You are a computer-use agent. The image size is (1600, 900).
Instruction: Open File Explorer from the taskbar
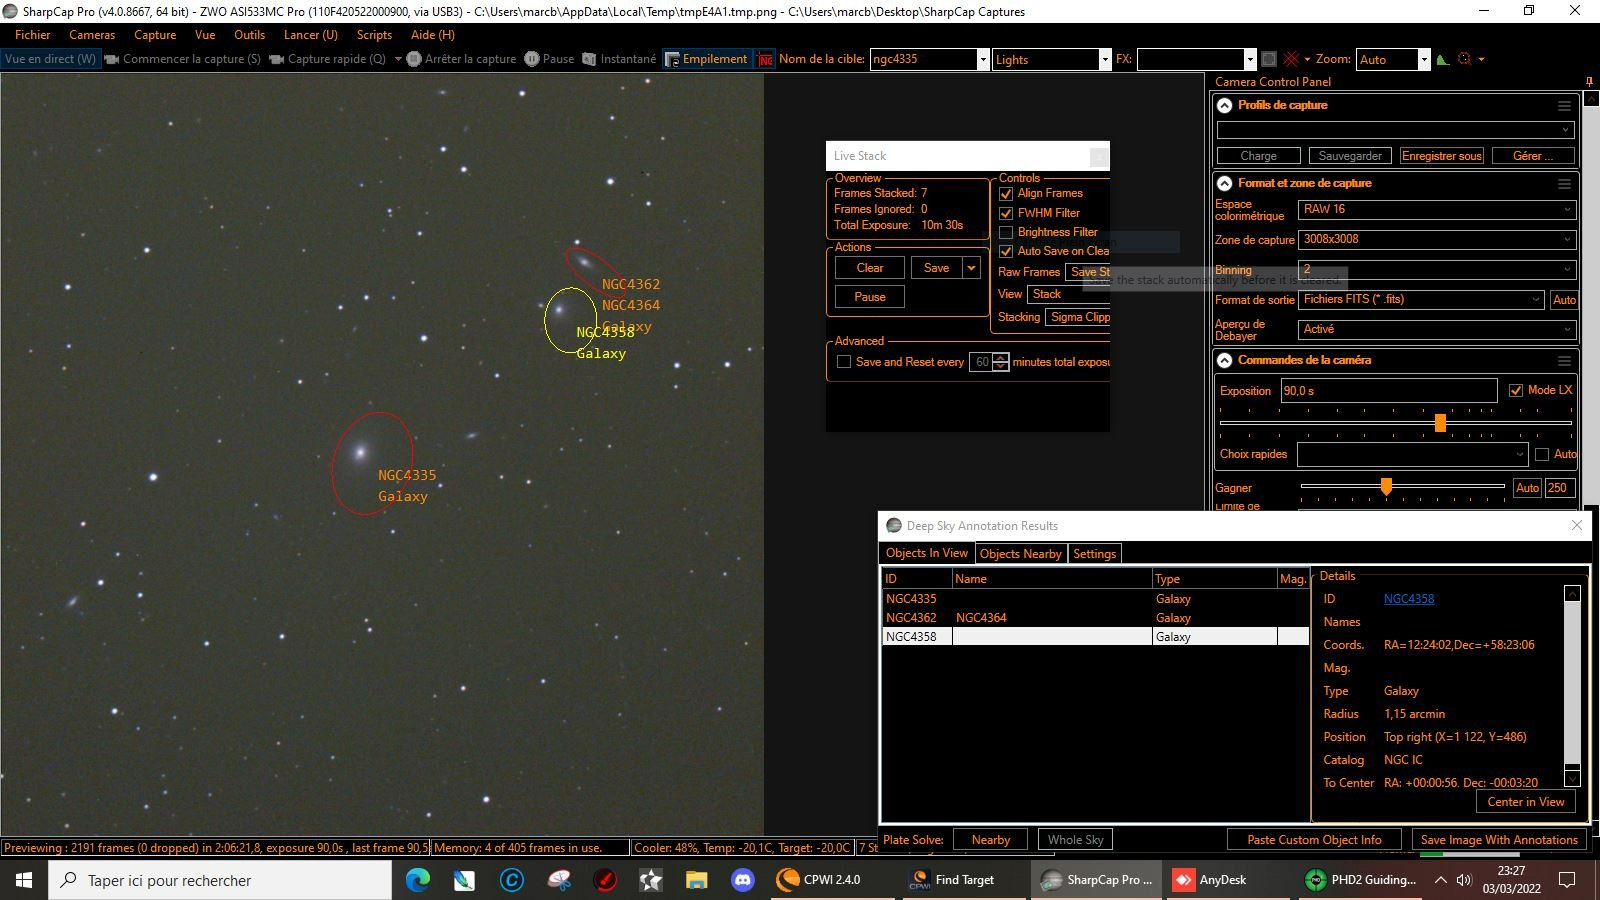(697, 880)
